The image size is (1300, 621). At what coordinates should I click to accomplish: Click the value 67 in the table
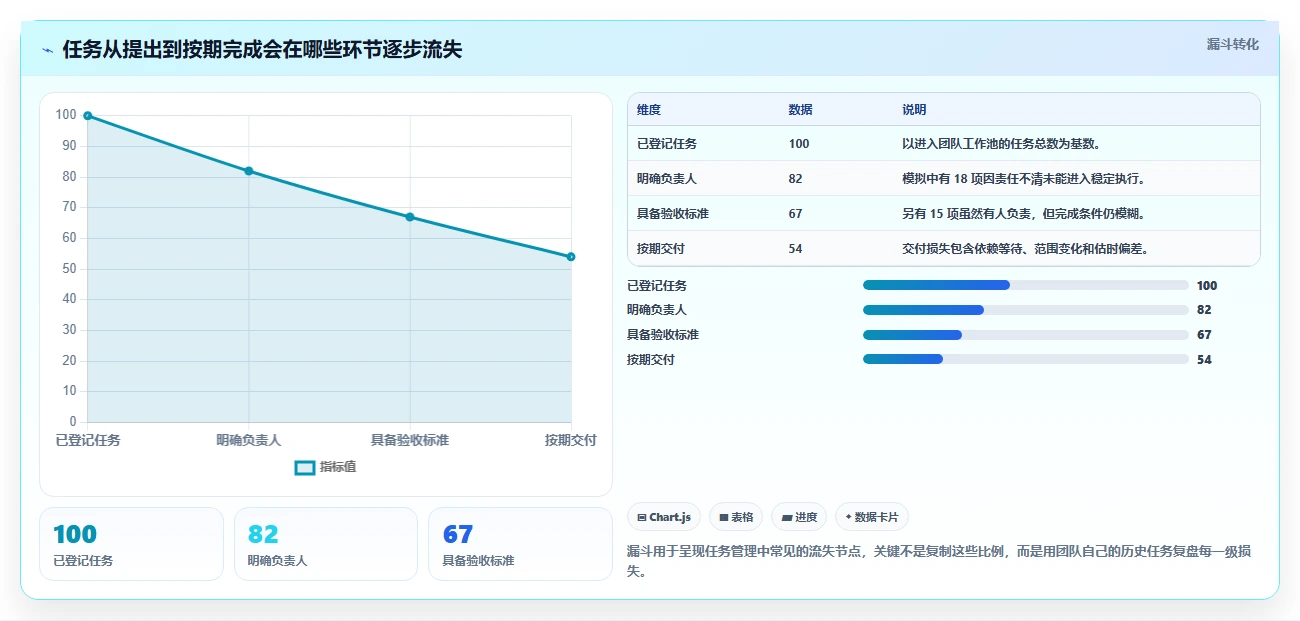pos(795,214)
